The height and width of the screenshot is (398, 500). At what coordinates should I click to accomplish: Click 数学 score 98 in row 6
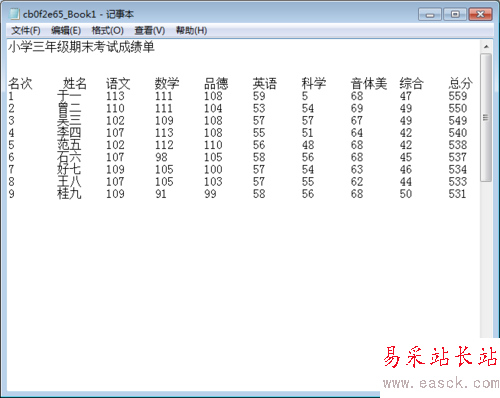[x=161, y=157]
